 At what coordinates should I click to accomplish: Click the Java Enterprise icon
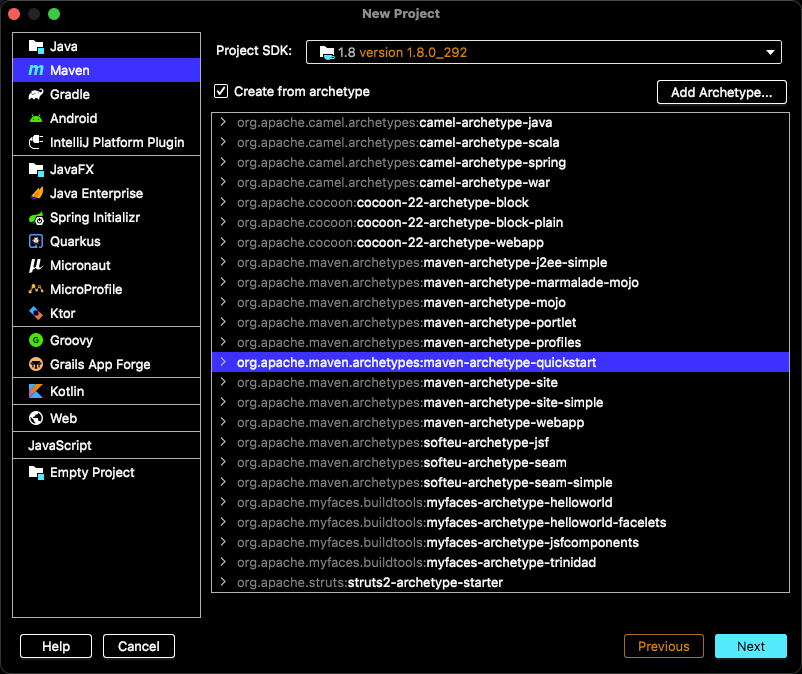36,193
